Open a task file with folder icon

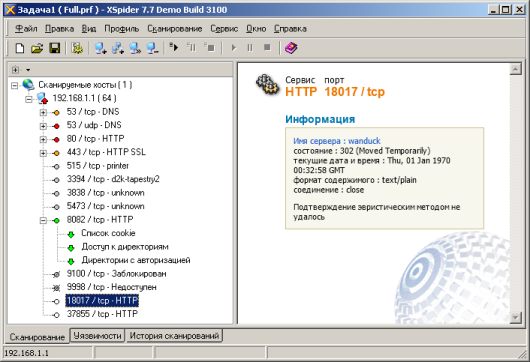tap(37, 48)
